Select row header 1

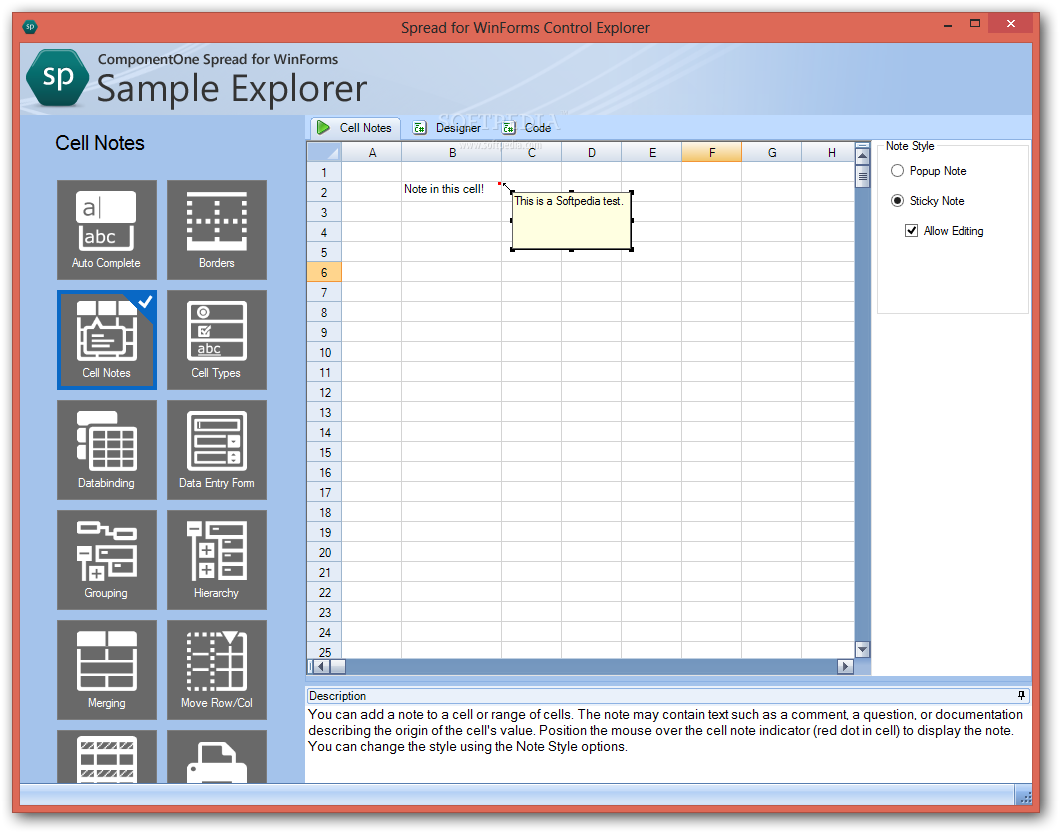[x=324, y=172]
